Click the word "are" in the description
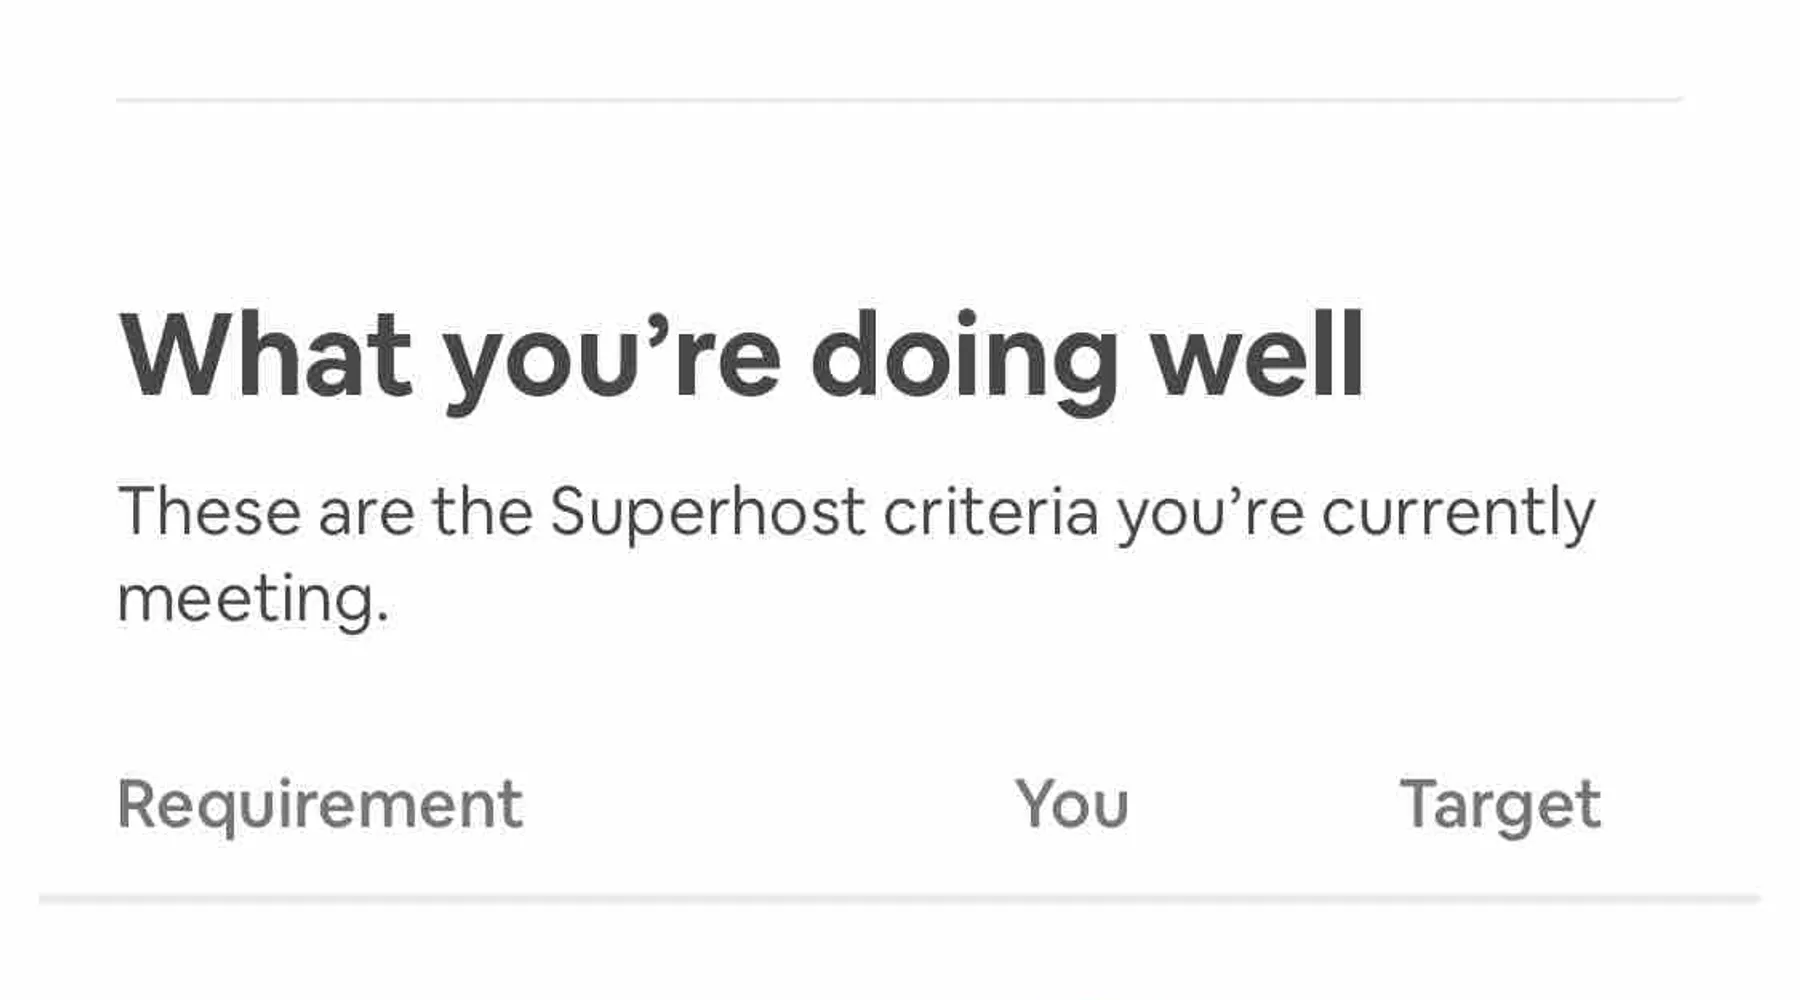 366,514
